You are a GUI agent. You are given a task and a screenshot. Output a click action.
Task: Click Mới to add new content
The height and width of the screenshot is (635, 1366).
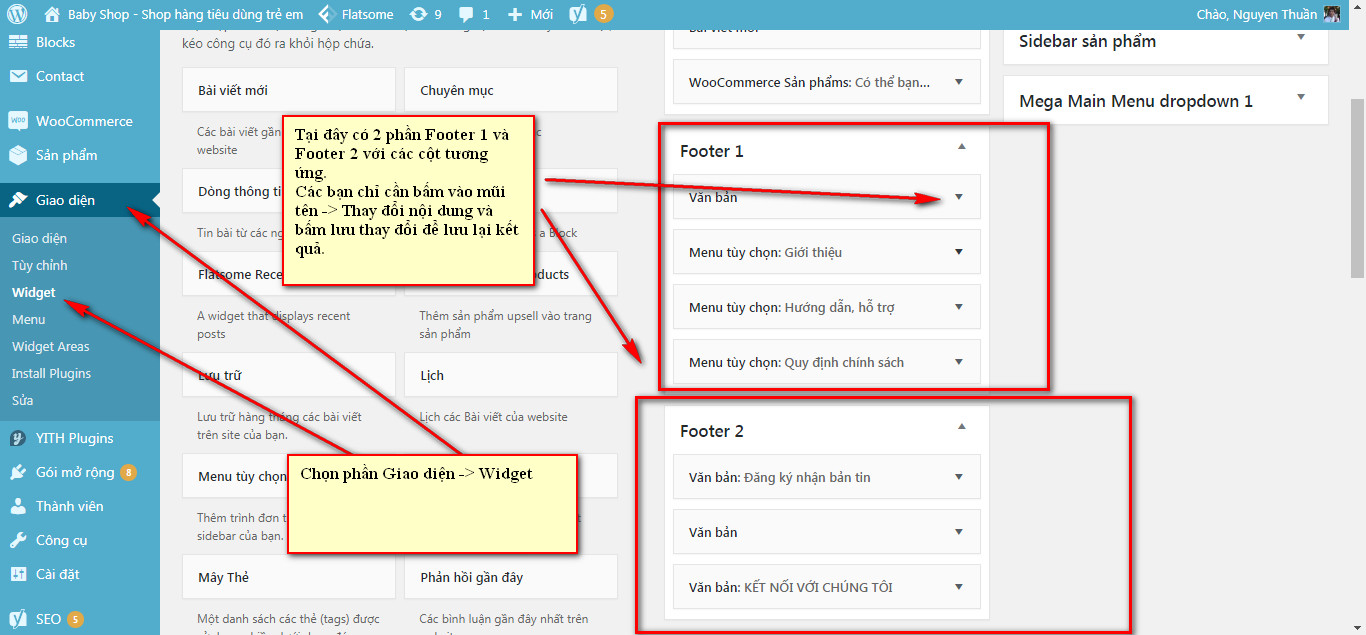point(530,14)
